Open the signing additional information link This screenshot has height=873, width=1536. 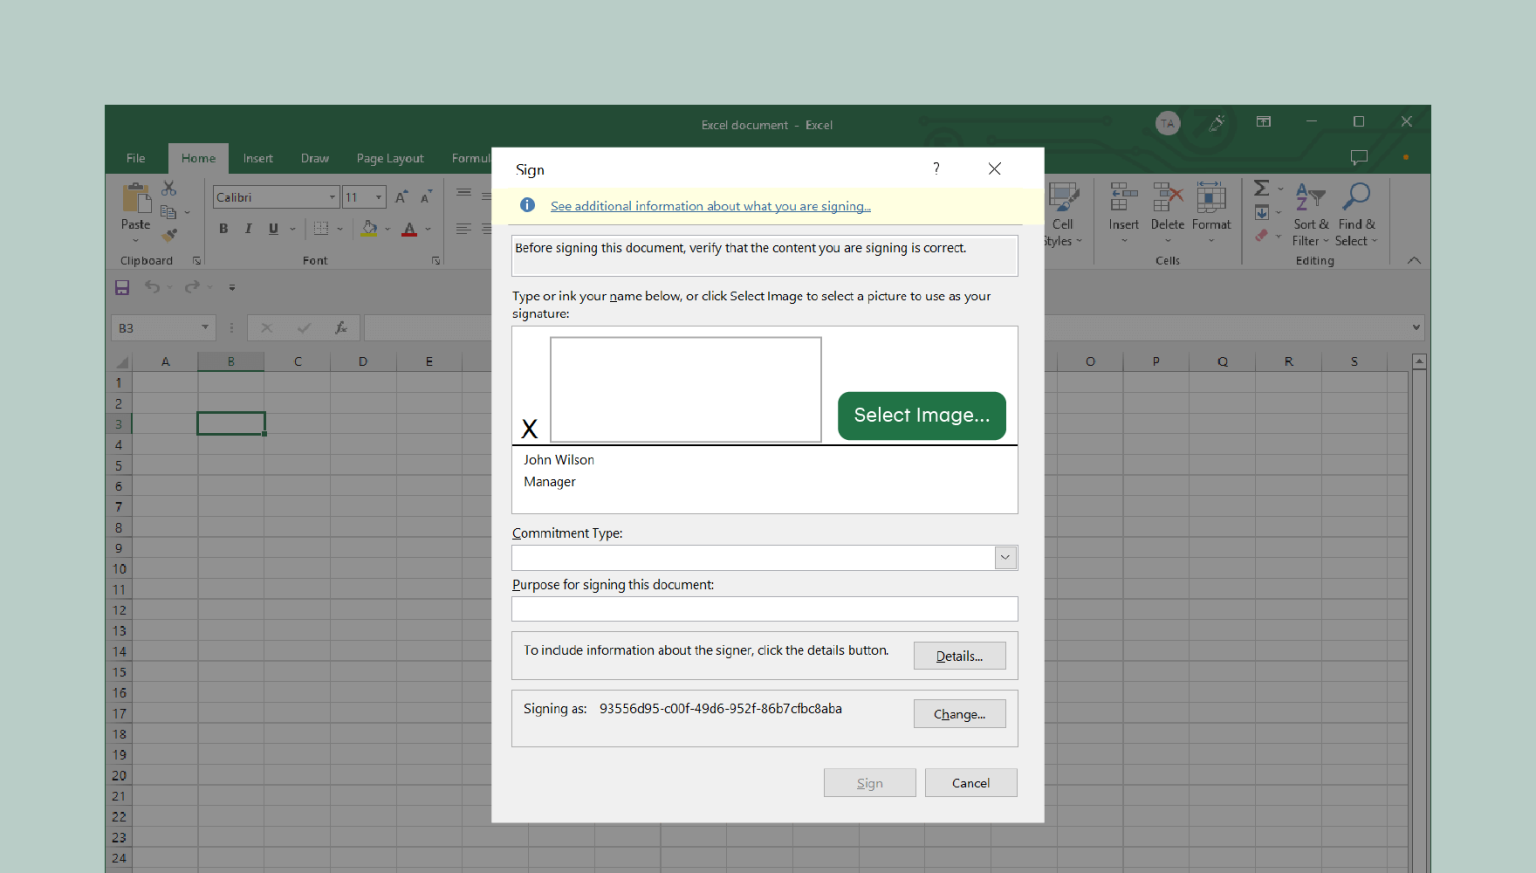click(x=710, y=206)
